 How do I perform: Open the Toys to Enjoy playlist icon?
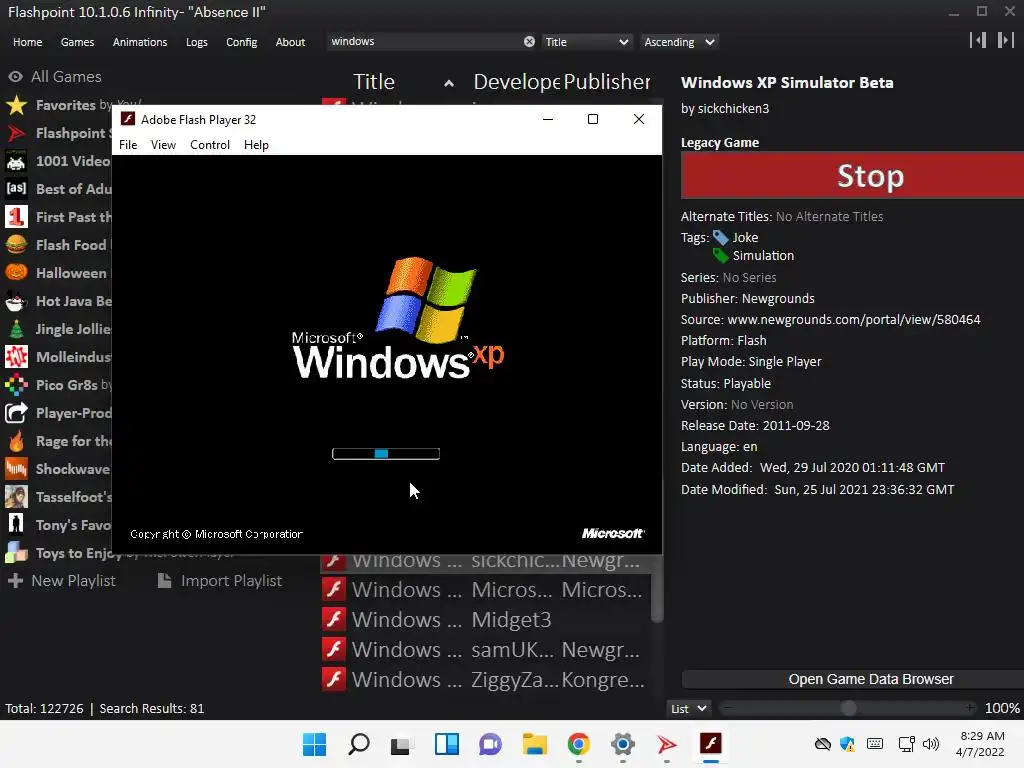(16, 553)
